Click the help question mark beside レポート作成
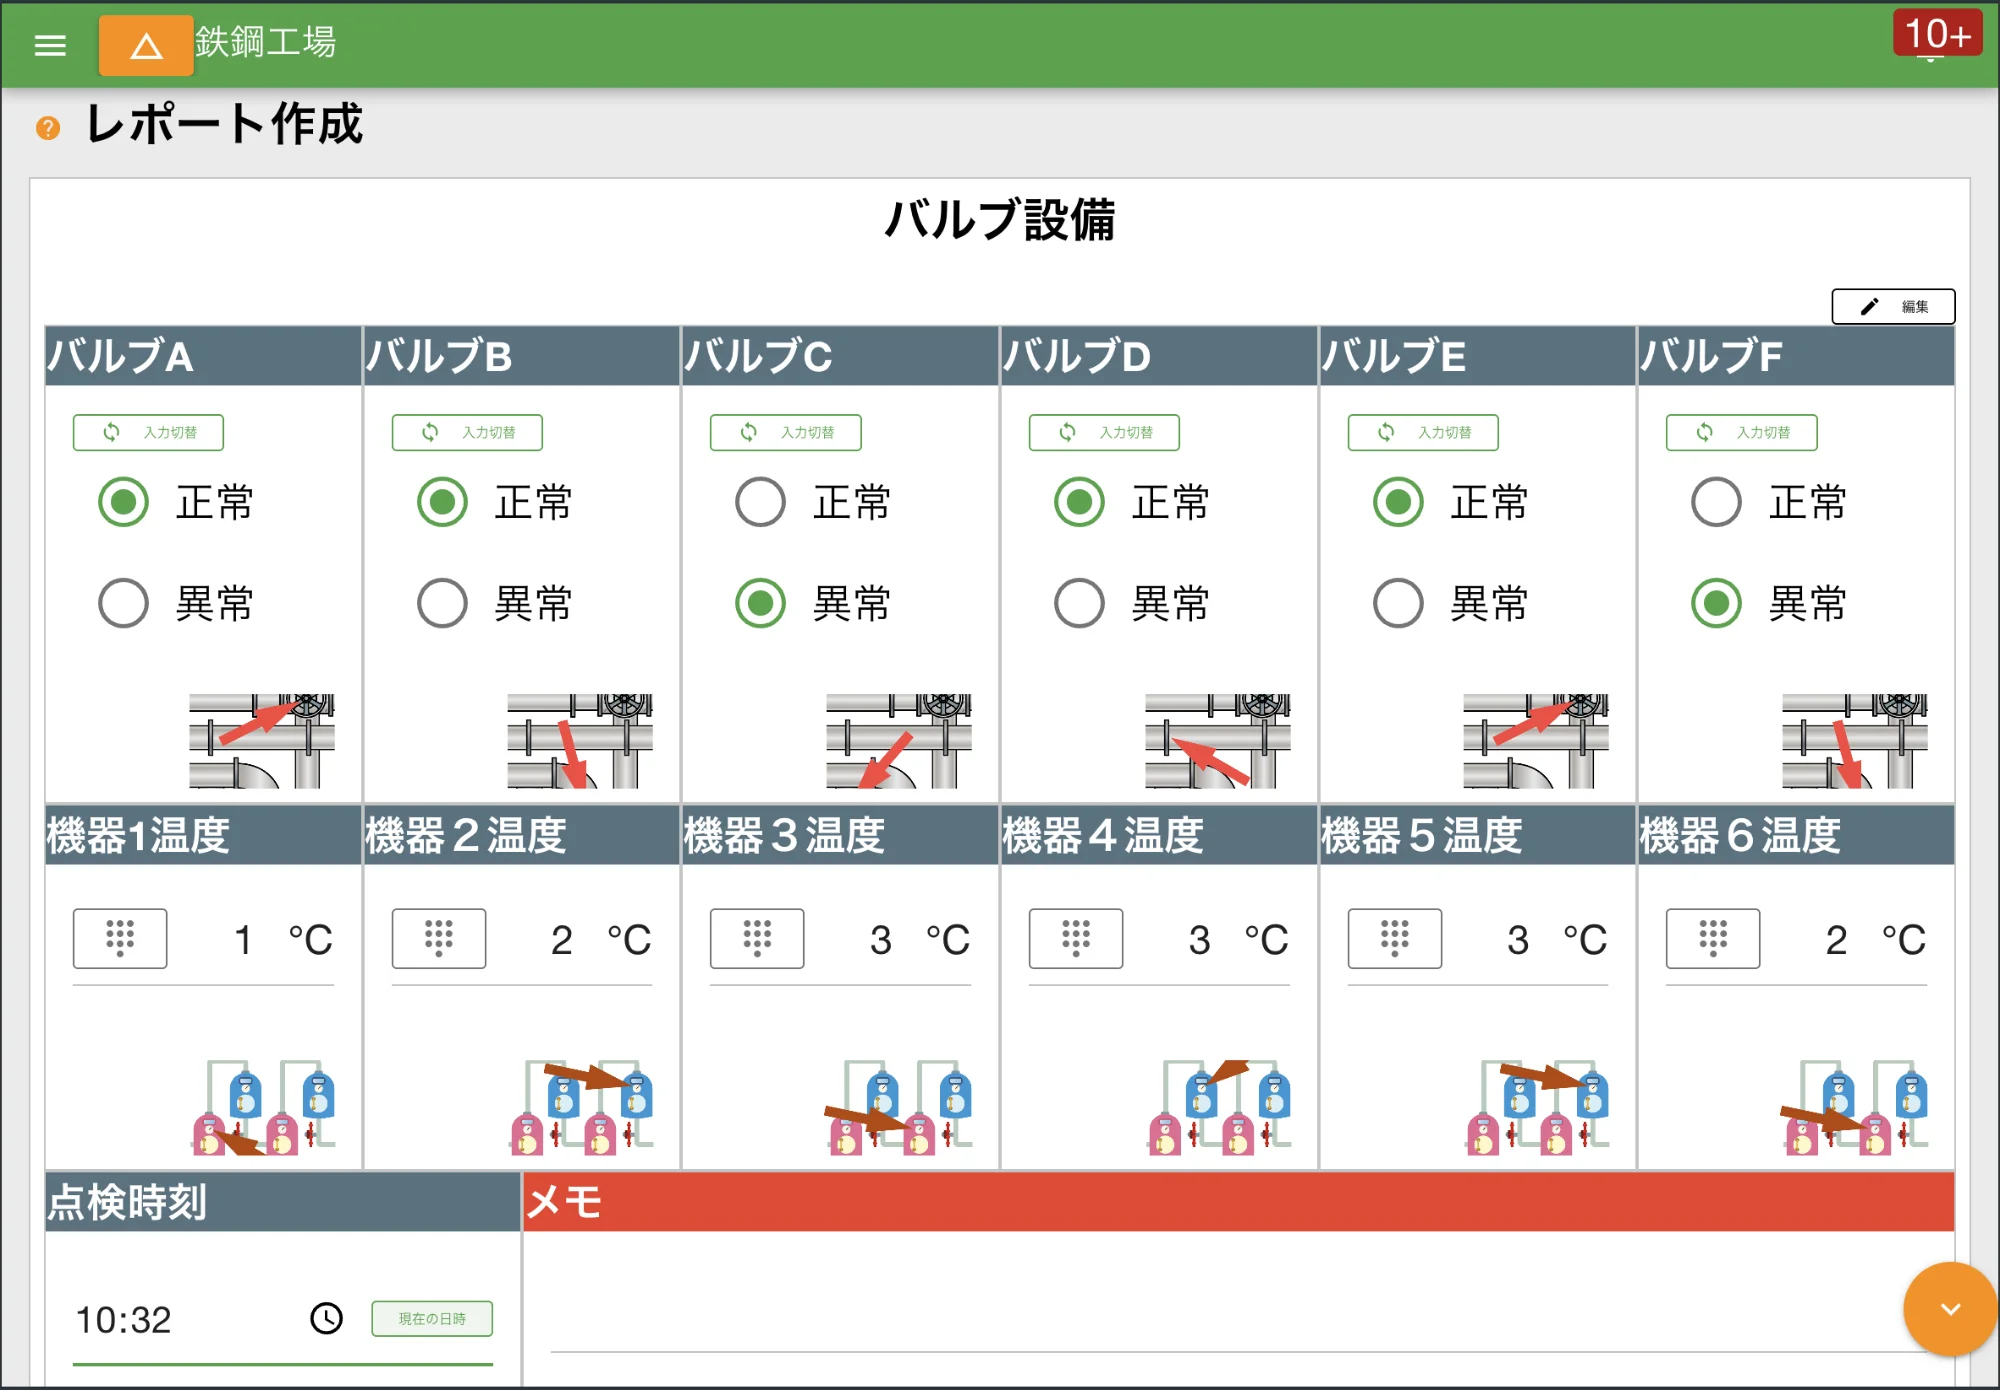The image size is (2000, 1390). [46, 128]
